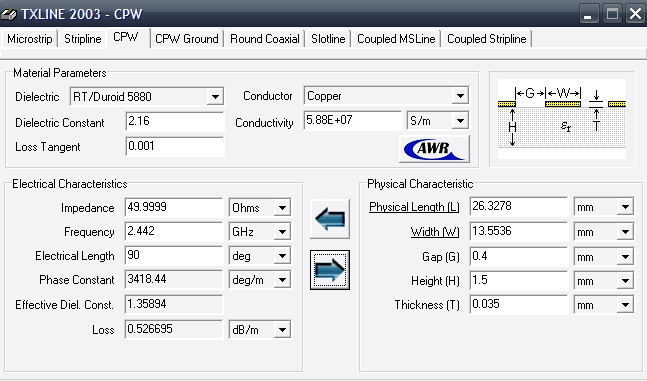
Task: Minimize the TXLINE window
Action: click(x=589, y=14)
